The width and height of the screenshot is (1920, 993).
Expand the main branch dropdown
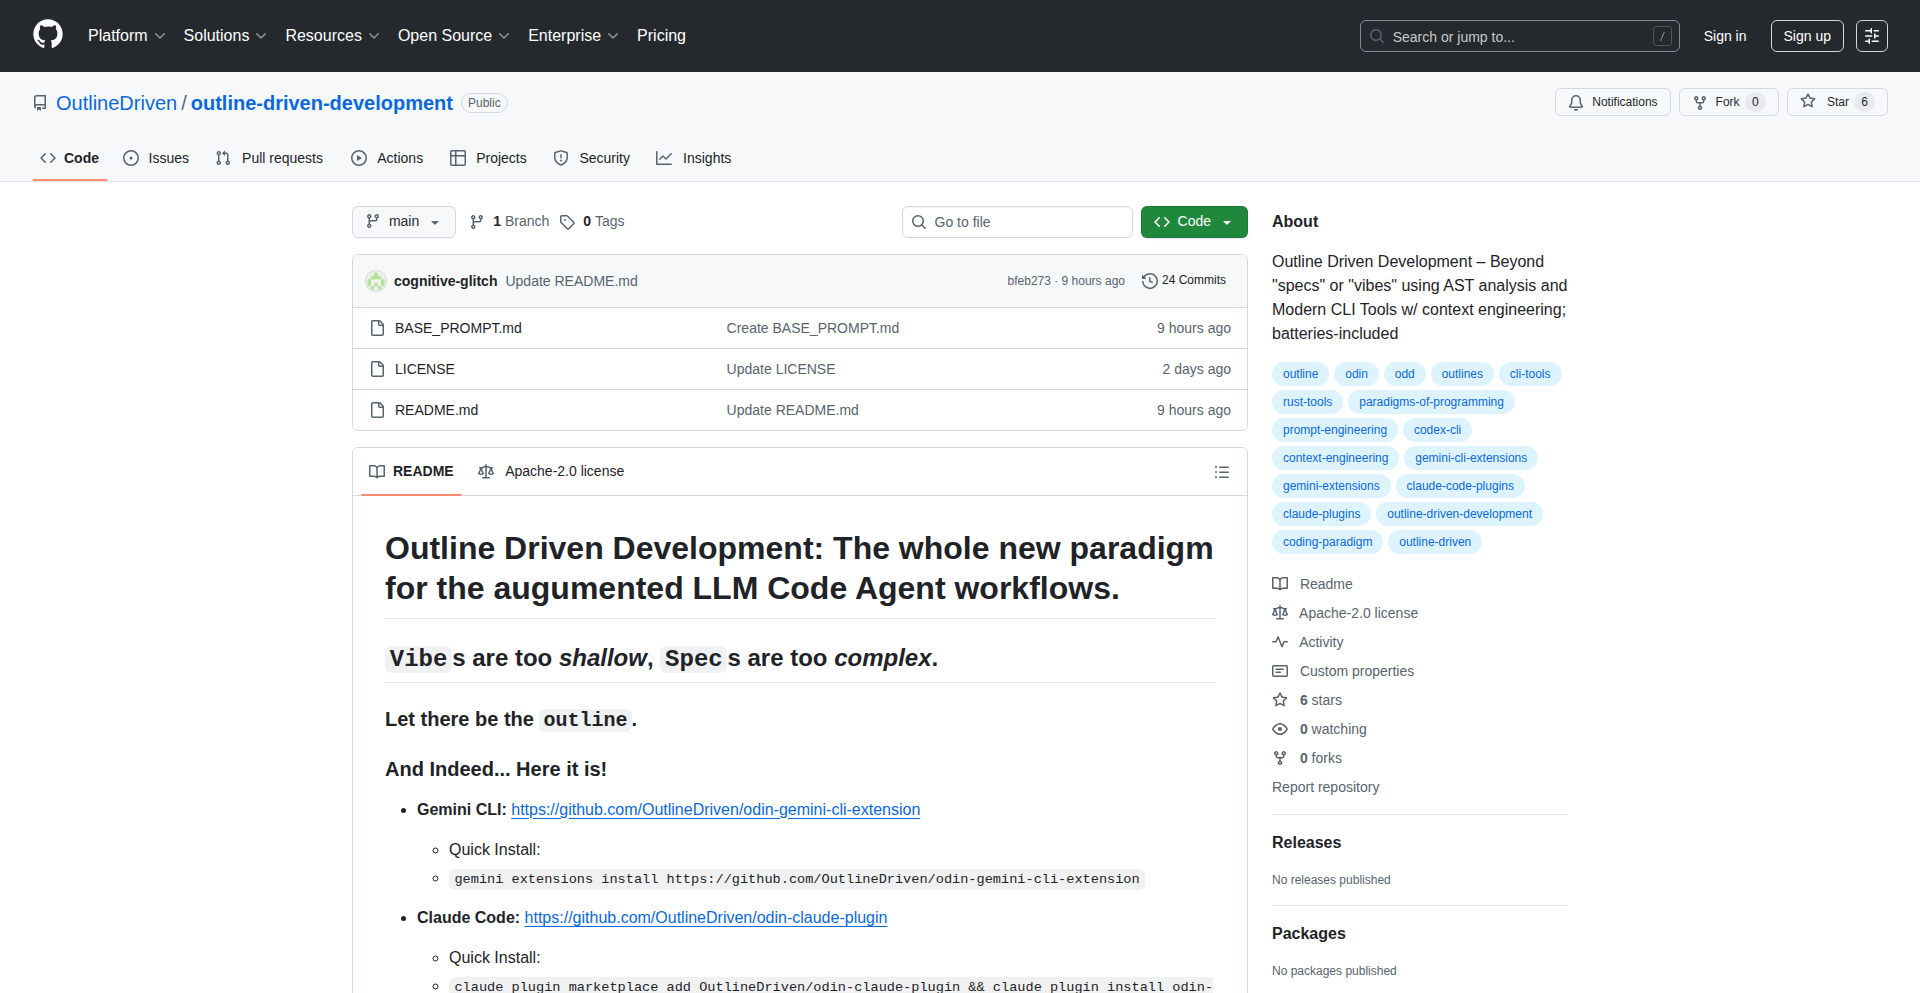(x=403, y=222)
